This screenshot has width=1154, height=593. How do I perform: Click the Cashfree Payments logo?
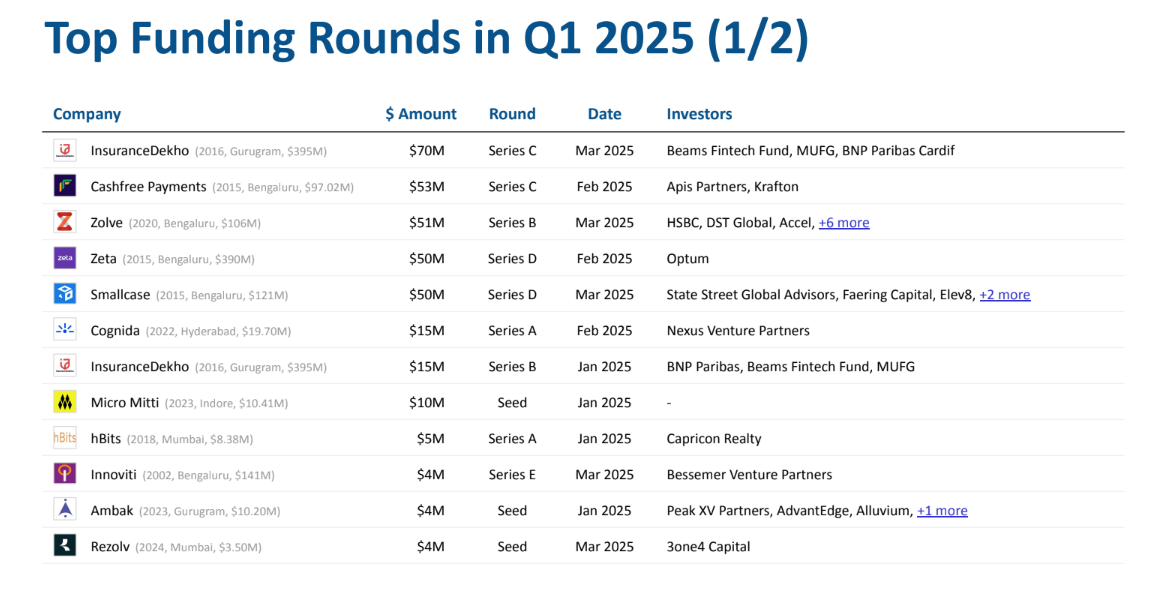(x=65, y=186)
